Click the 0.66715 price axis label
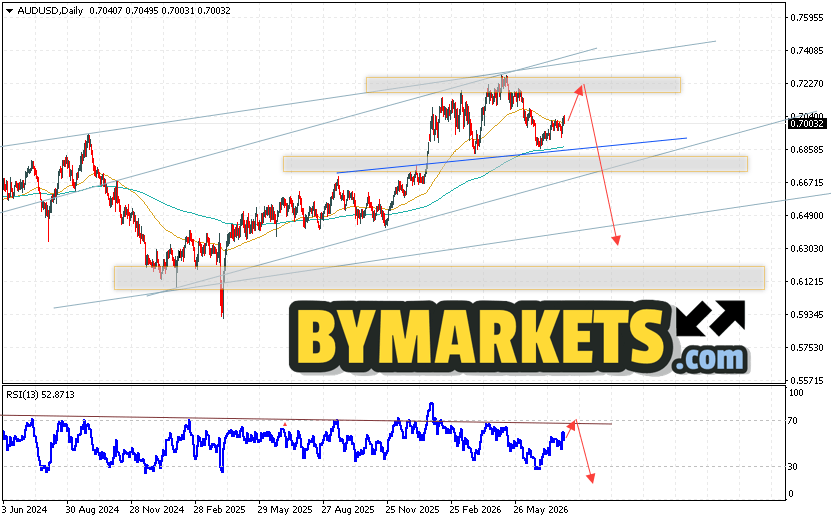 (807, 182)
